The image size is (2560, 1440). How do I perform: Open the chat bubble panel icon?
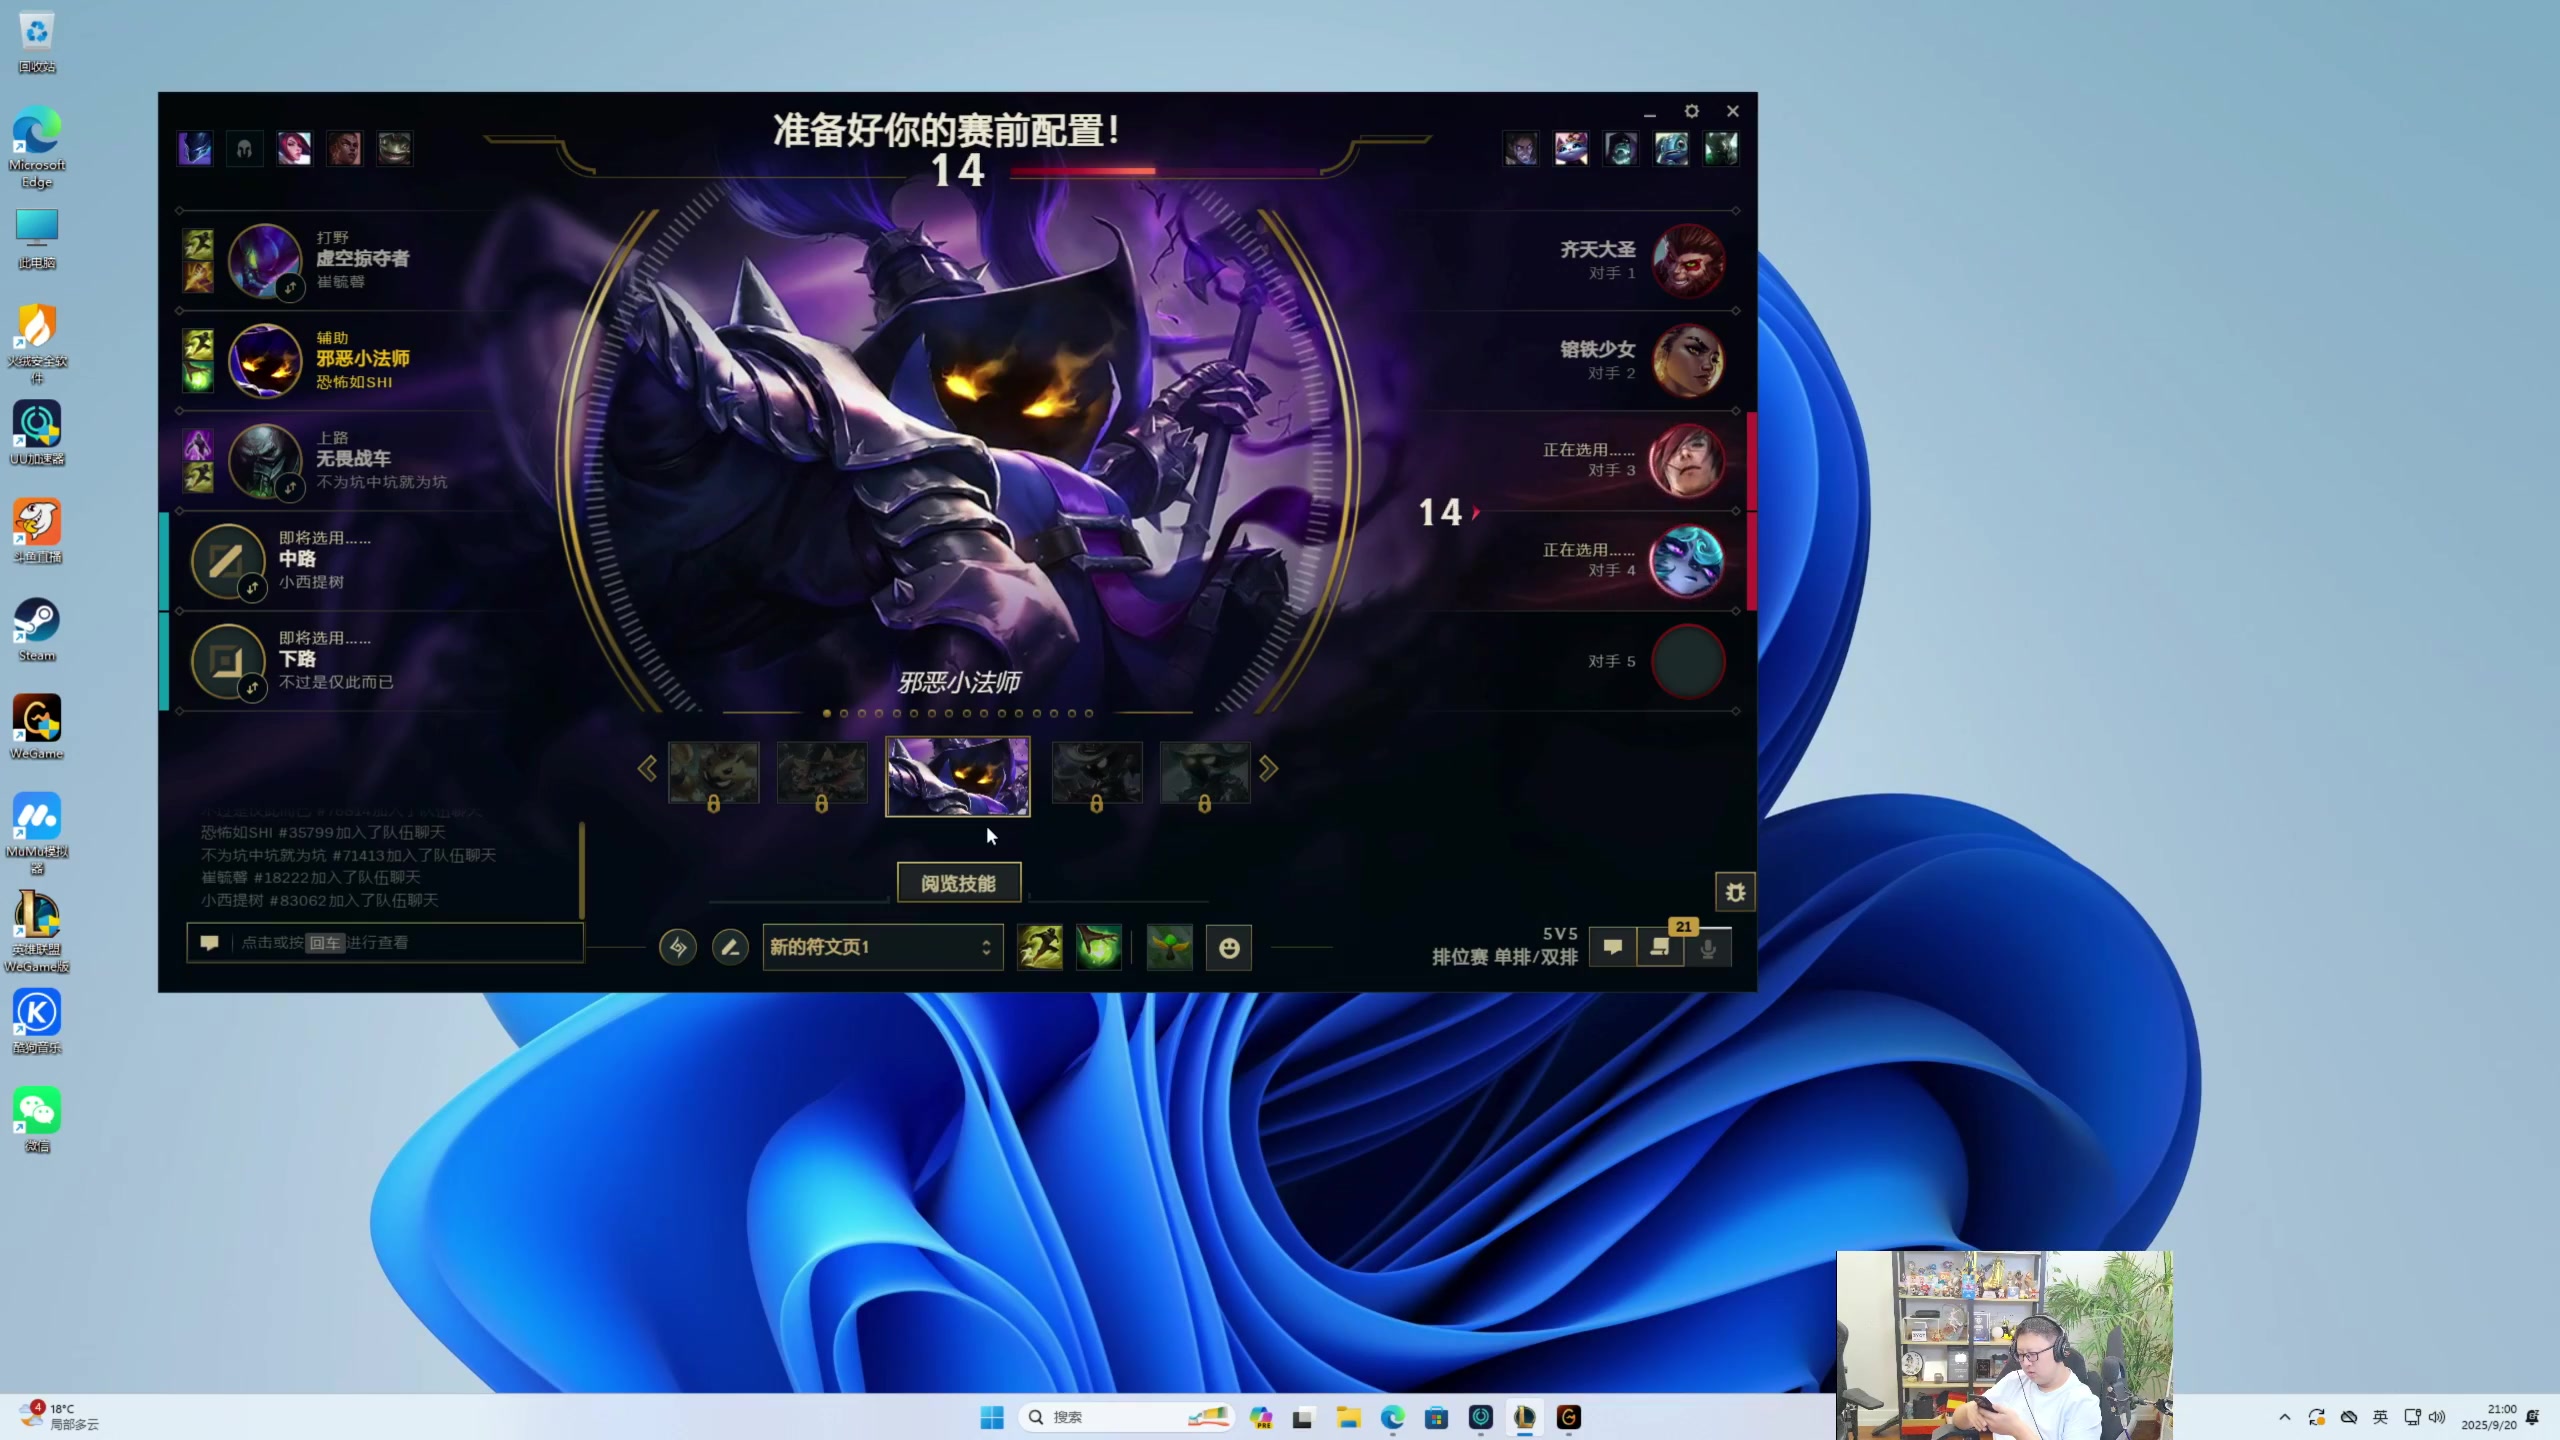[x=1613, y=946]
